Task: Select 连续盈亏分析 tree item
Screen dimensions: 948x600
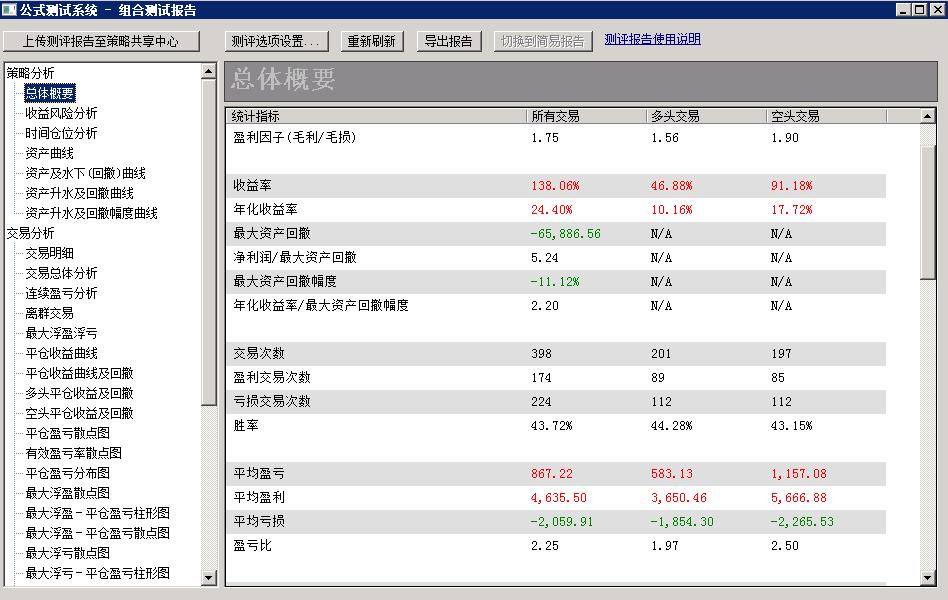Action: tap(61, 293)
